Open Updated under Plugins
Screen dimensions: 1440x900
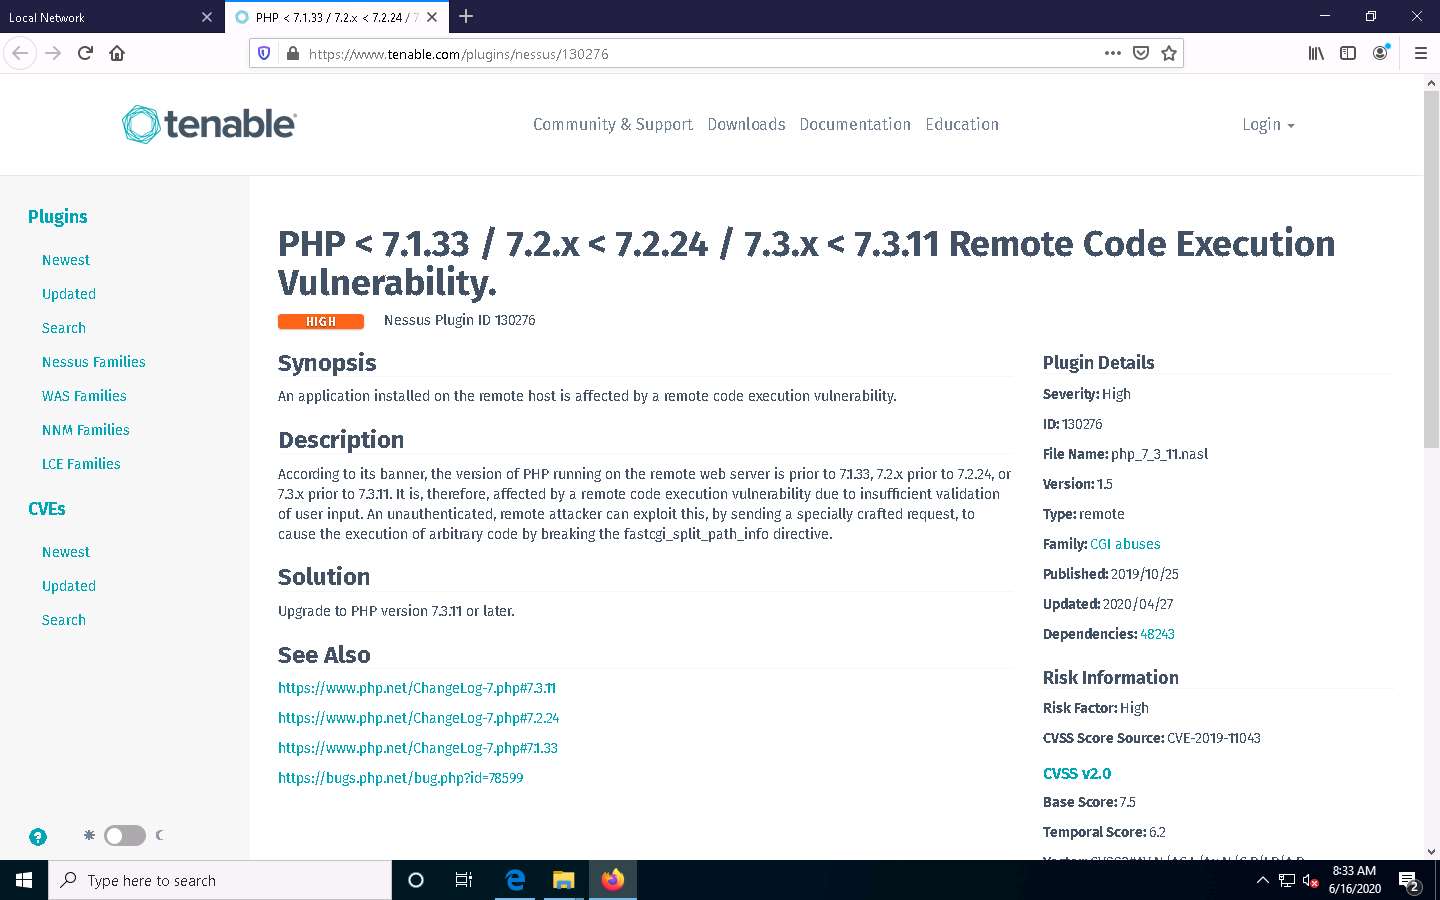click(x=69, y=294)
